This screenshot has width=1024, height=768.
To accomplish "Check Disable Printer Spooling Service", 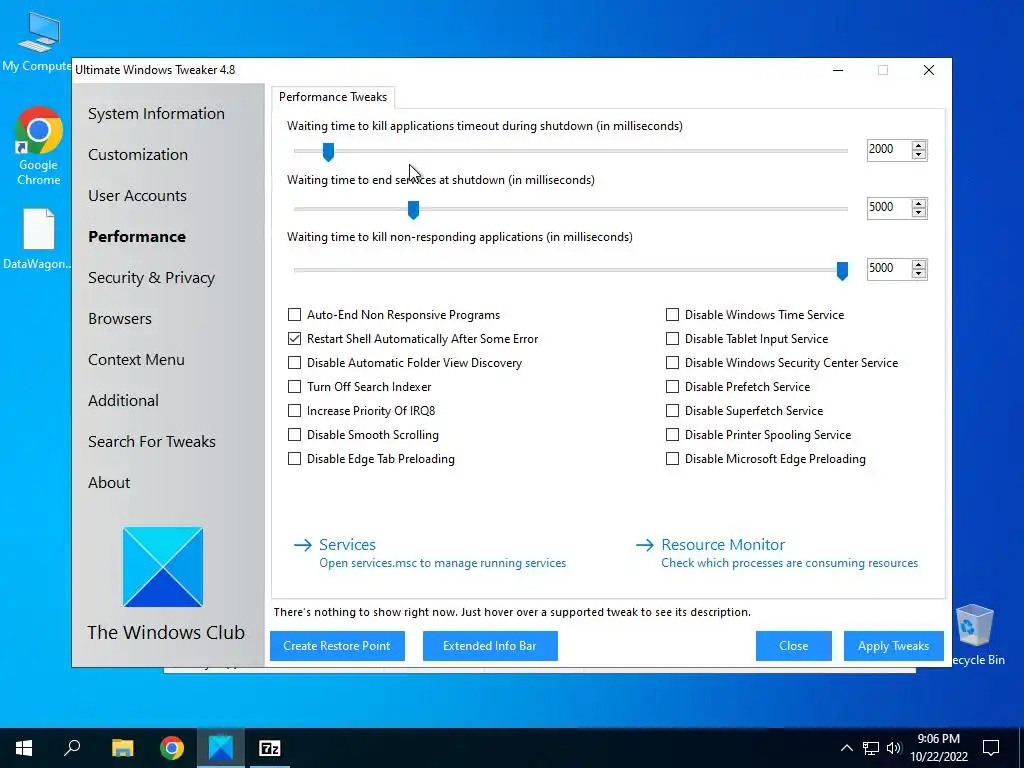I will [672, 435].
